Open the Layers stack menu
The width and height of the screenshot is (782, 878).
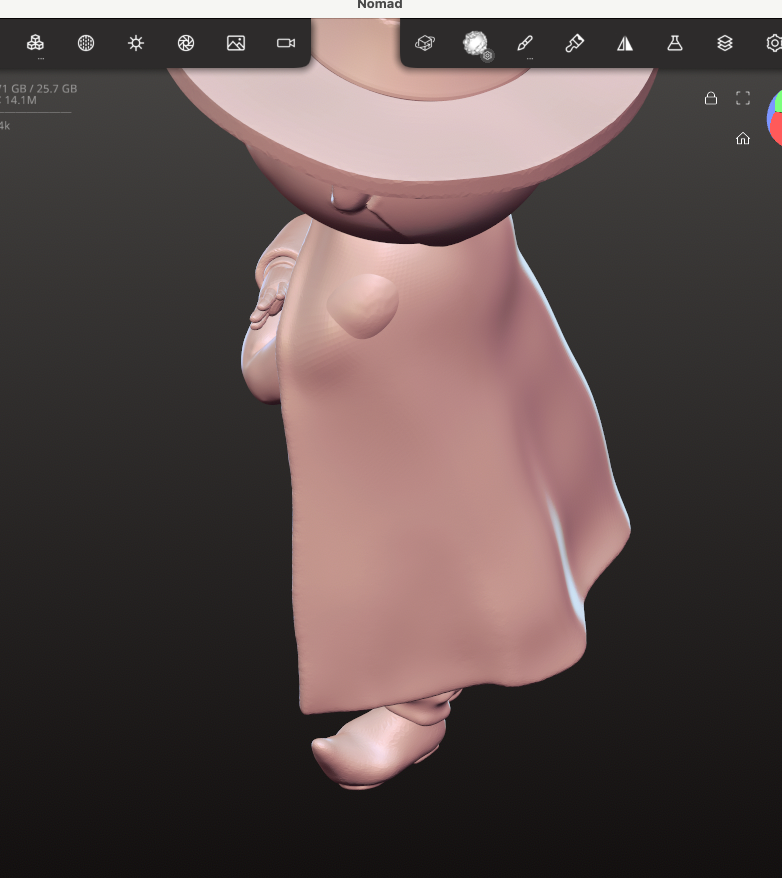725,43
